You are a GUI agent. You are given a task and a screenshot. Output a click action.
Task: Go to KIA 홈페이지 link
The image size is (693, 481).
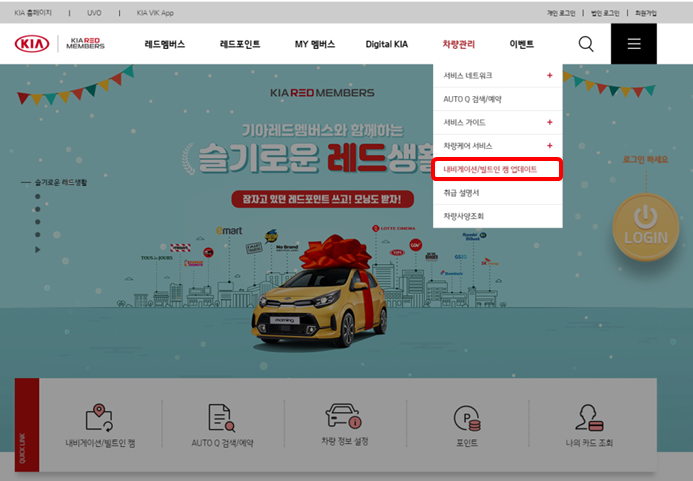point(33,13)
